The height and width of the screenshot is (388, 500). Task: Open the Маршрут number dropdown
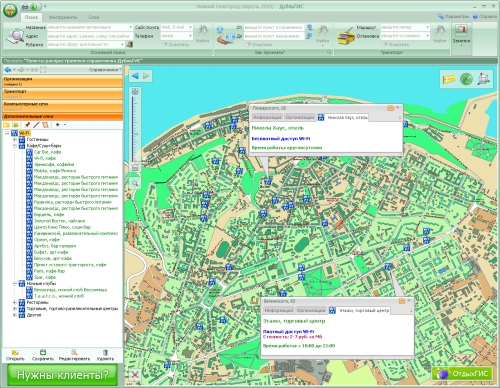[427, 27]
